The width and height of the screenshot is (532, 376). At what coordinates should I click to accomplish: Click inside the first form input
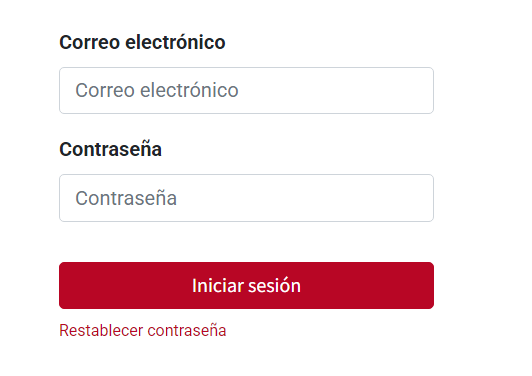click(x=246, y=90)
